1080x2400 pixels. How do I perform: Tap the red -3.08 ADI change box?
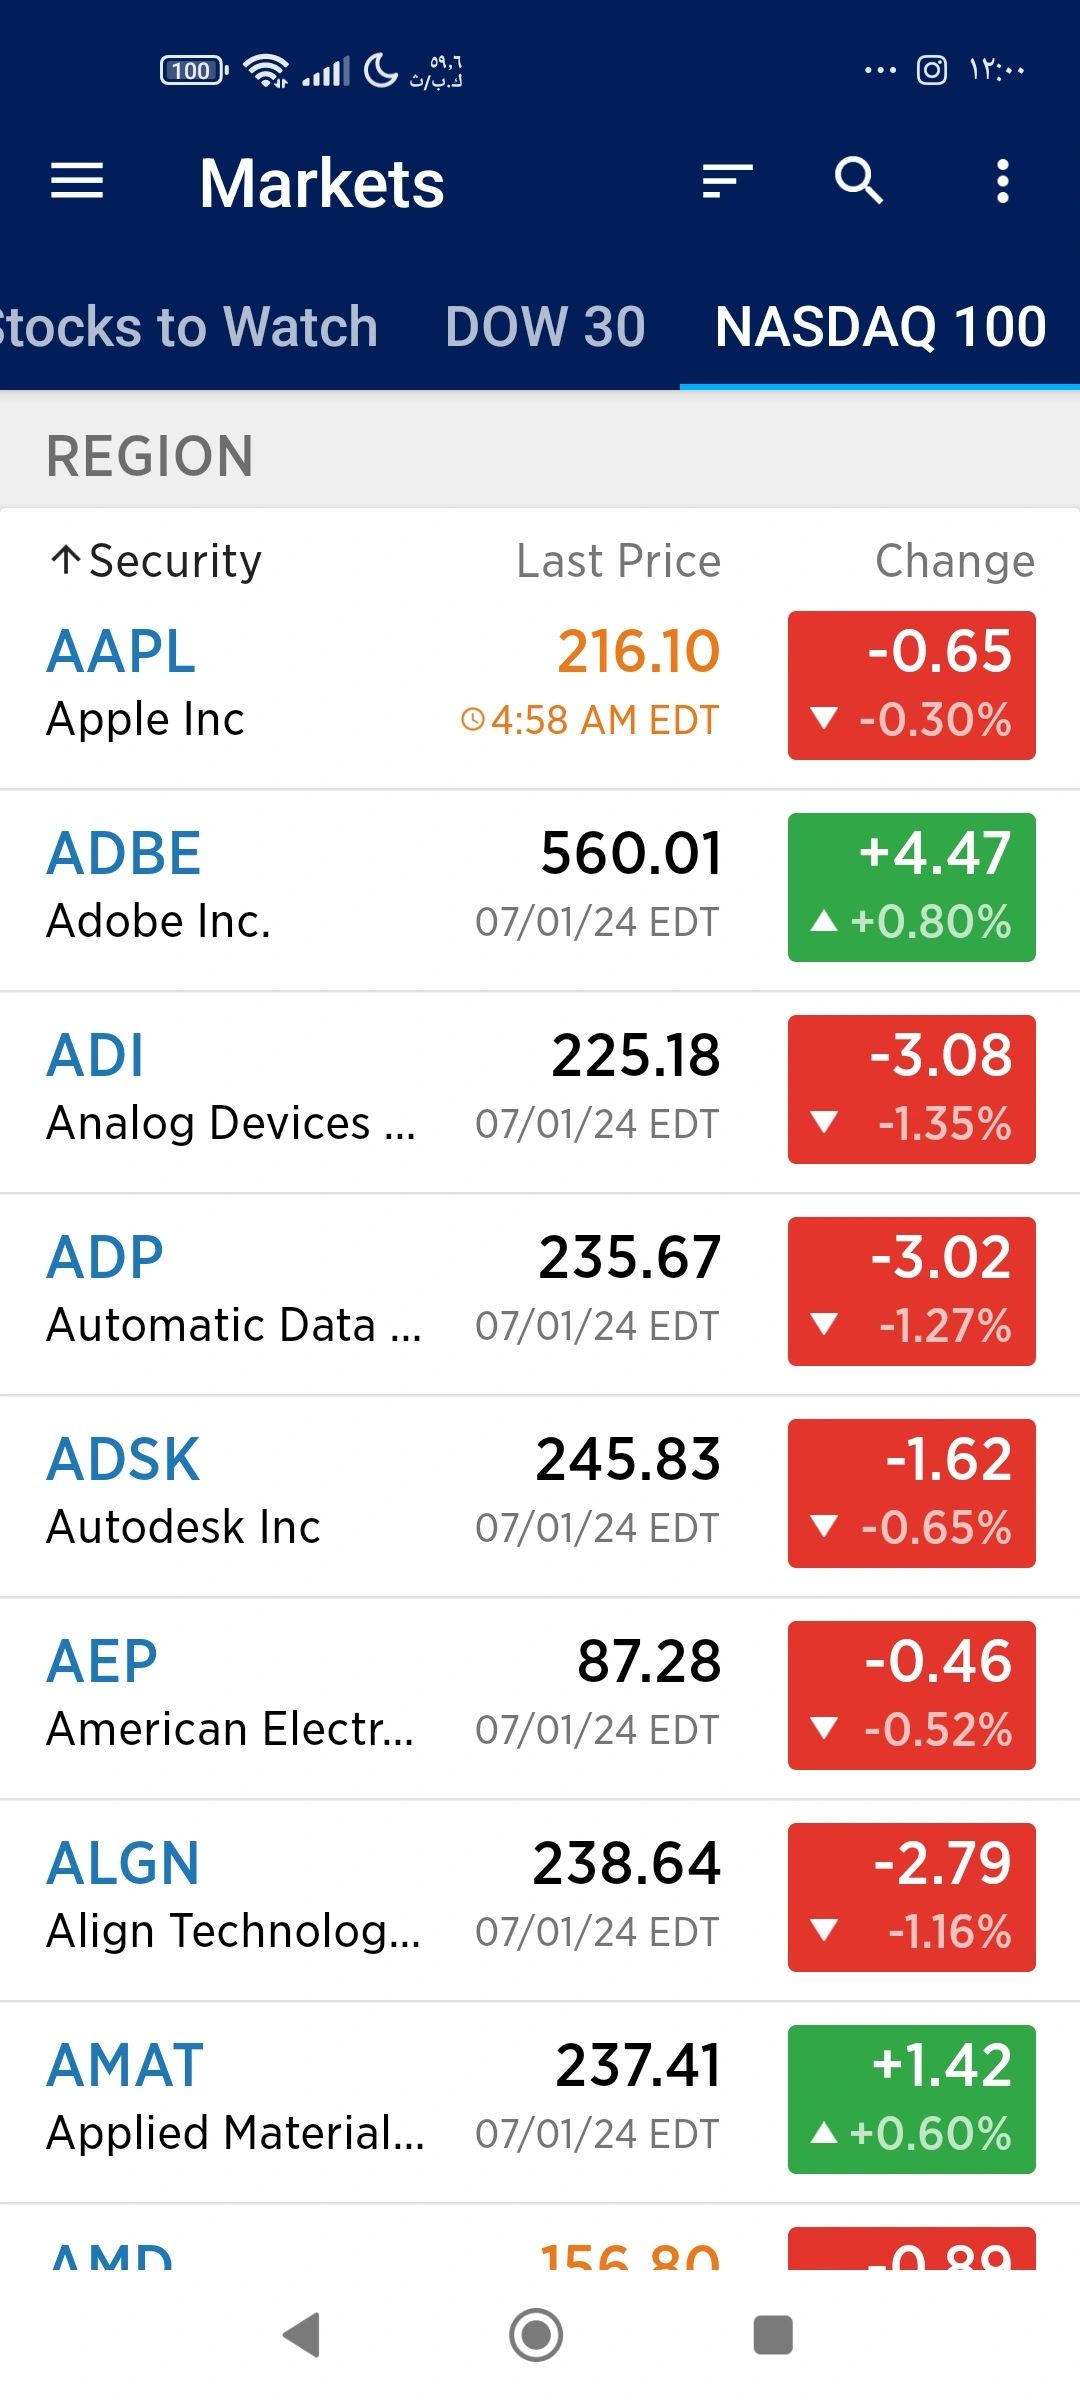(912, 1090)
